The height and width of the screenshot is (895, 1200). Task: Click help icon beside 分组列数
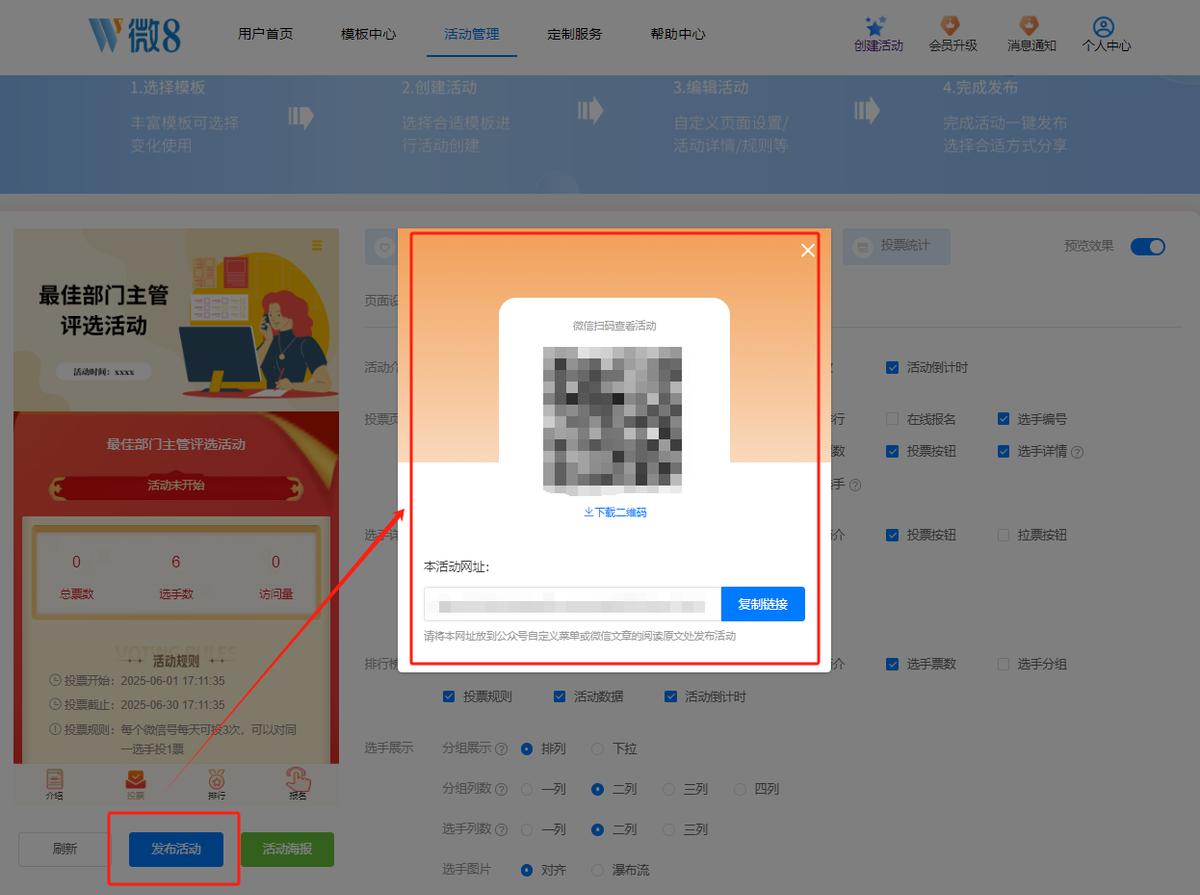tap(501, 789)
